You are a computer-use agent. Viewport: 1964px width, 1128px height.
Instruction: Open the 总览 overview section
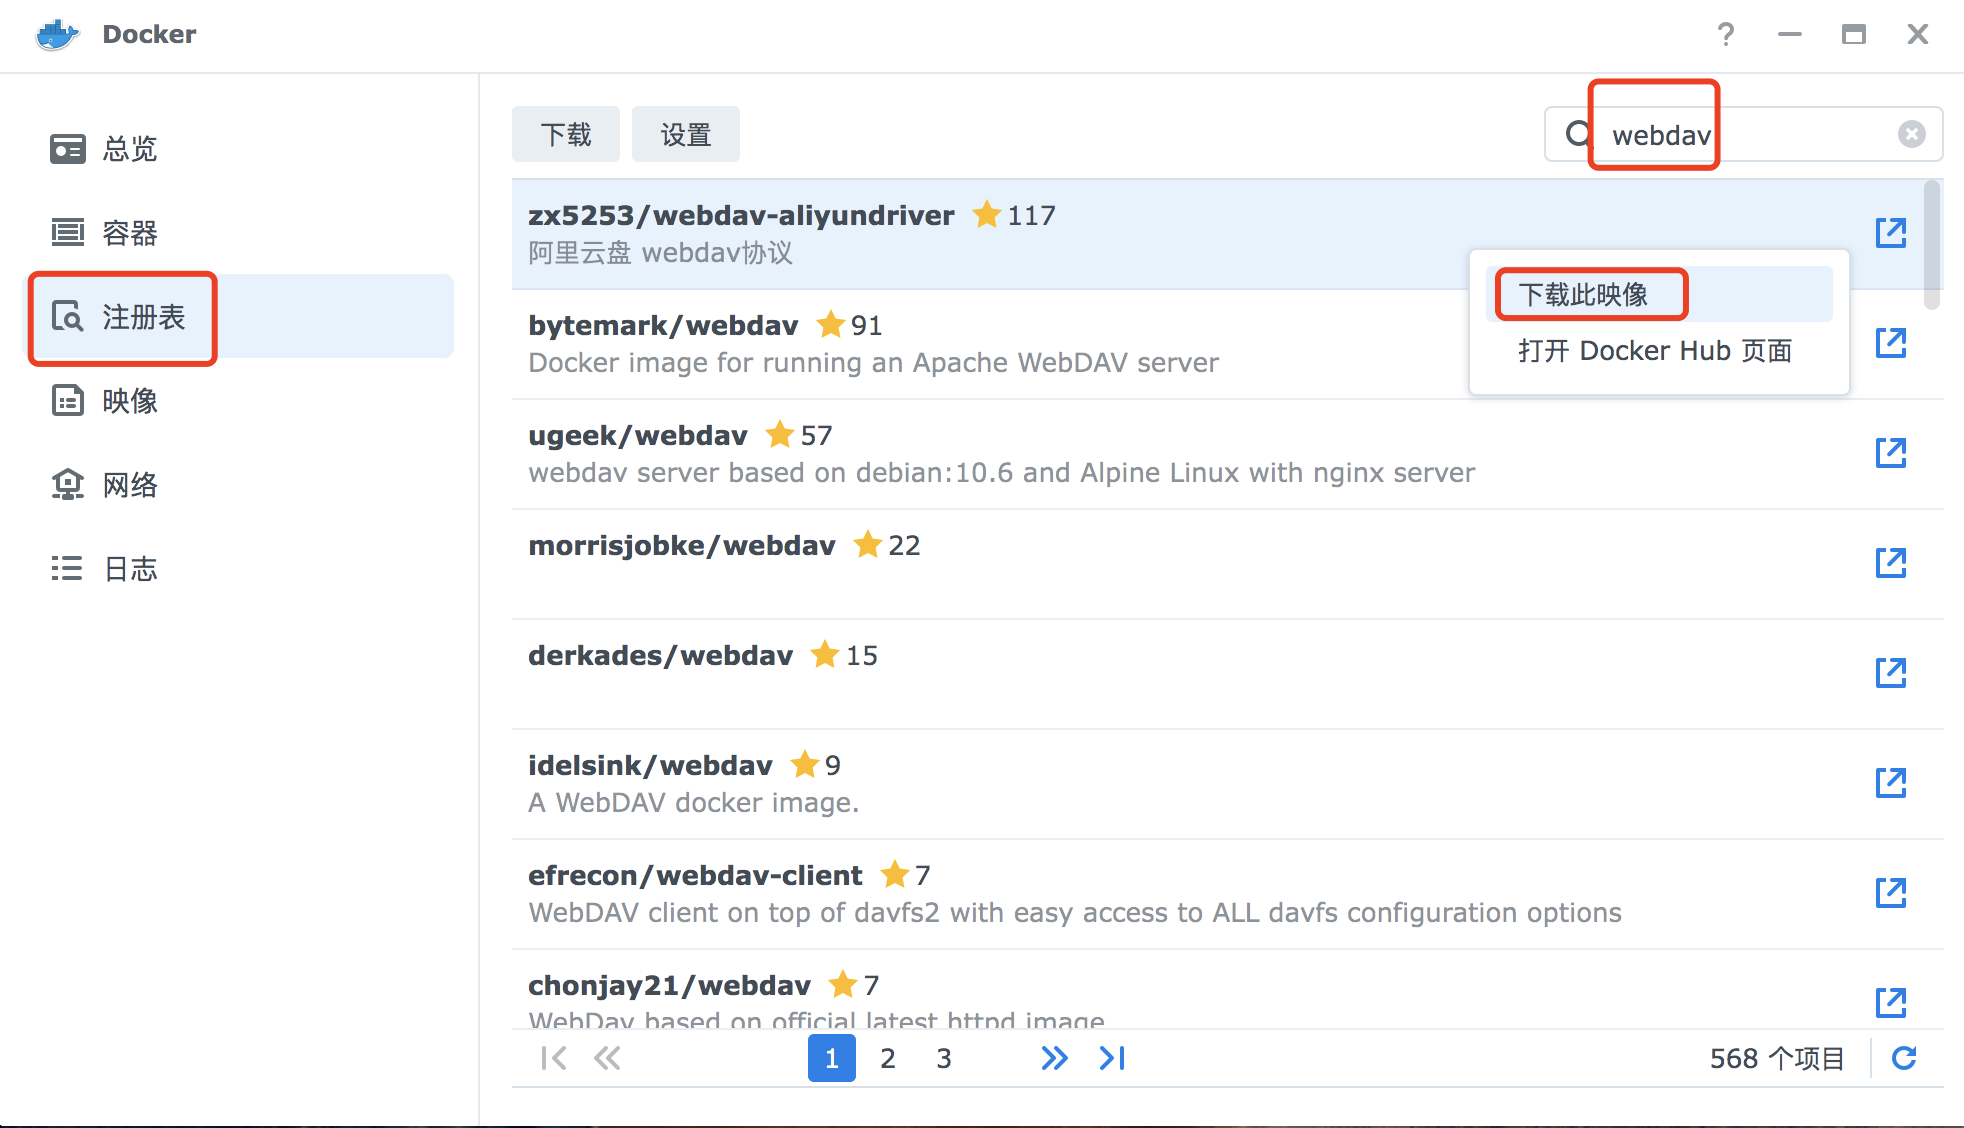pyautogui.click(x=238, y=149)
